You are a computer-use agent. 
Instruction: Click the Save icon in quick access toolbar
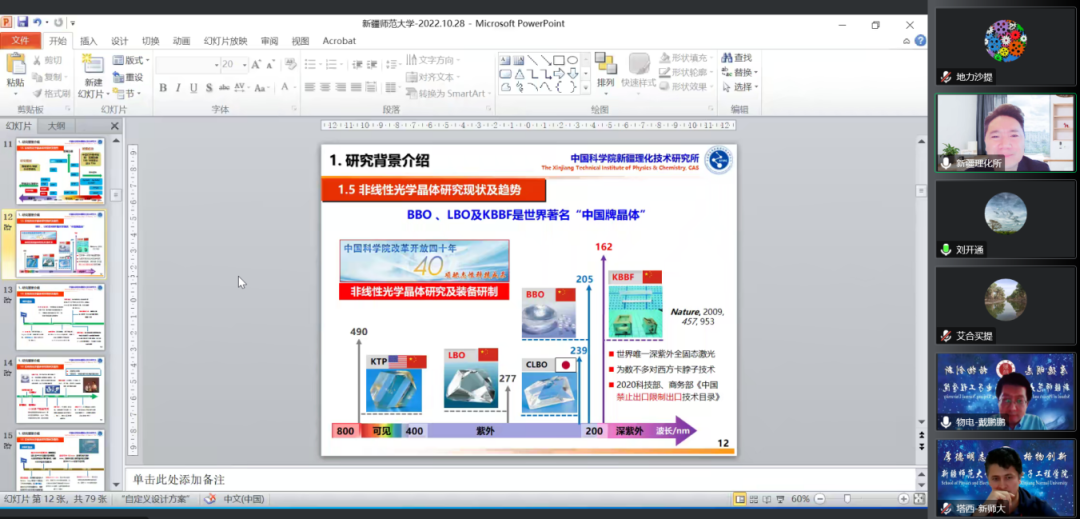pos(22,22)
